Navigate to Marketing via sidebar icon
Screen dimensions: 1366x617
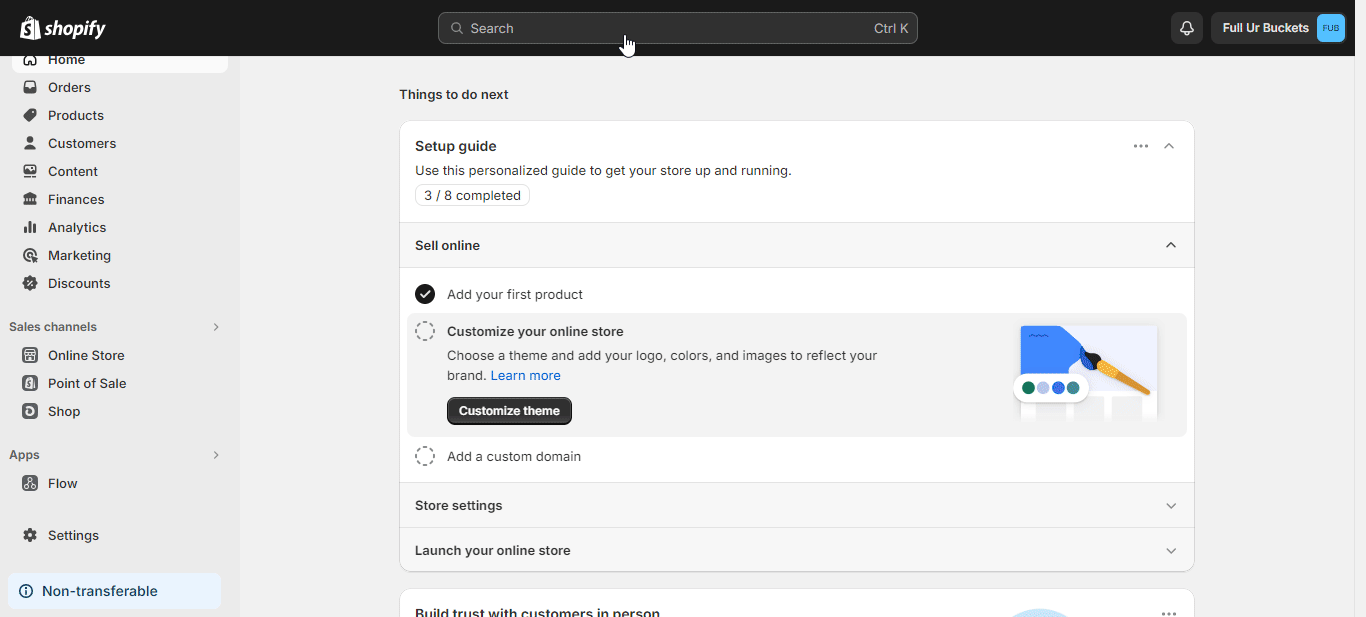pos(30,255)
